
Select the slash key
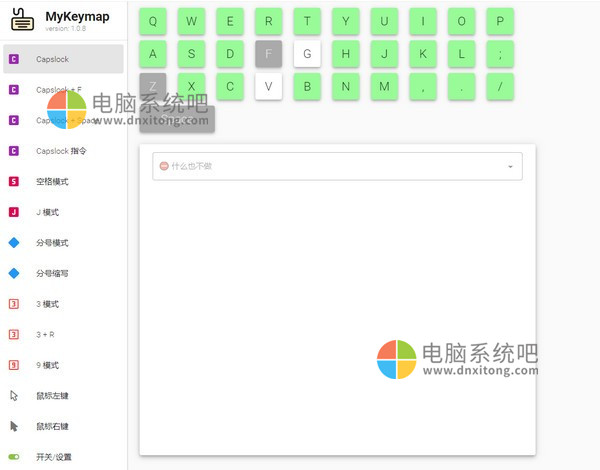(500, 86)
